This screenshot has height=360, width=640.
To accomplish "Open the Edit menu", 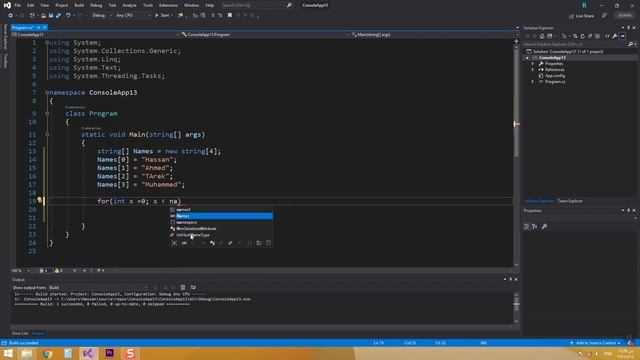I will pos(31,5).
